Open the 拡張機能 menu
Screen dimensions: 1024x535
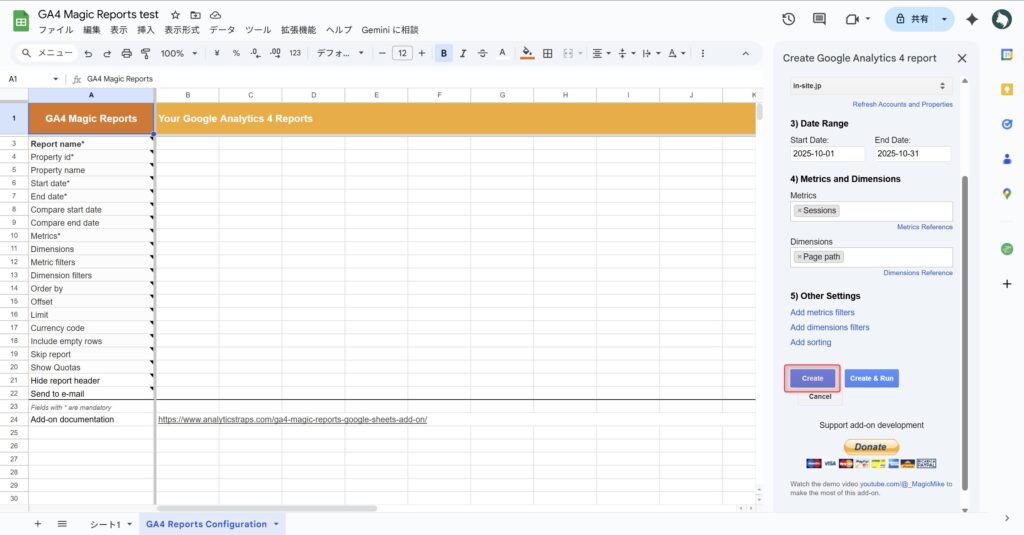(x=297, y=30)
